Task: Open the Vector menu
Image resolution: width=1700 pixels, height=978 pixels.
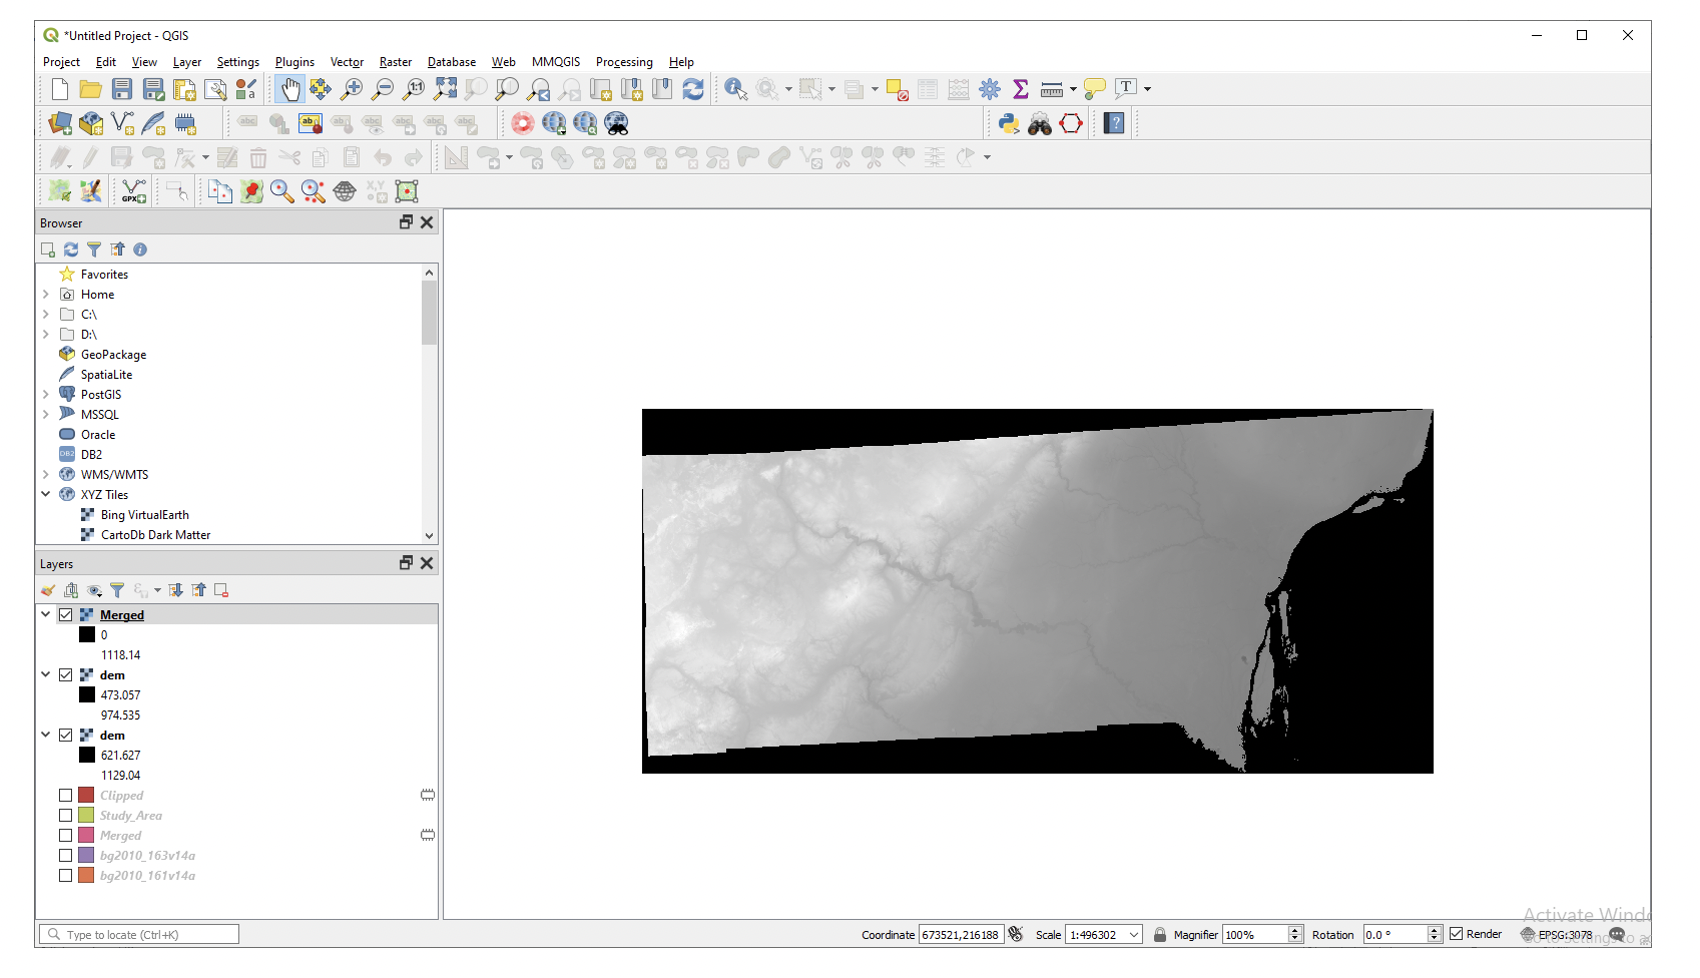Action: [x=347, y=62]
